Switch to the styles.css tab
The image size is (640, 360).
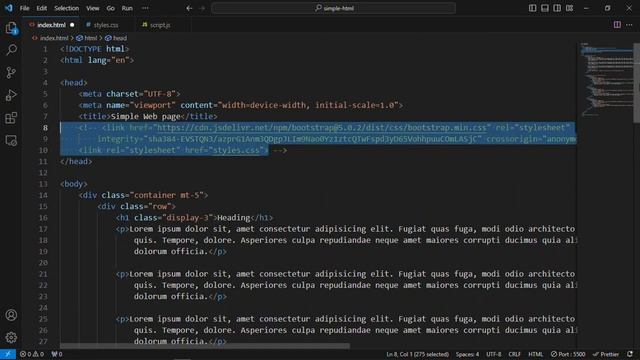pyautogui.click(x=106, y=25)
